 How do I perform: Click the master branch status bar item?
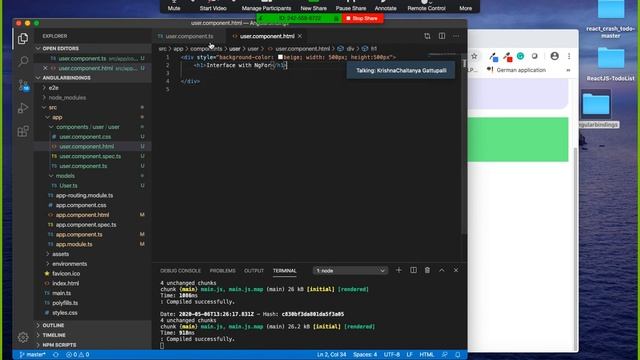[32, 355]
